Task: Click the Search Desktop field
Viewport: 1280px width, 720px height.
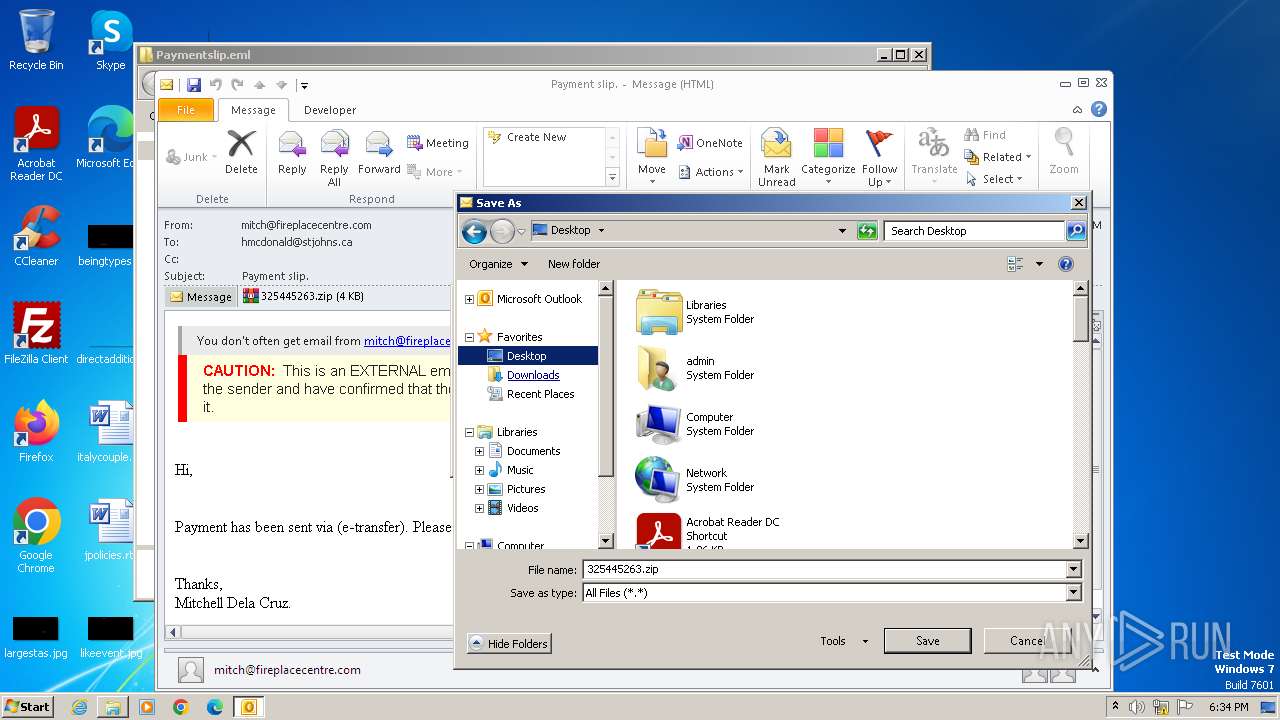Action: (x=974, y=231)
